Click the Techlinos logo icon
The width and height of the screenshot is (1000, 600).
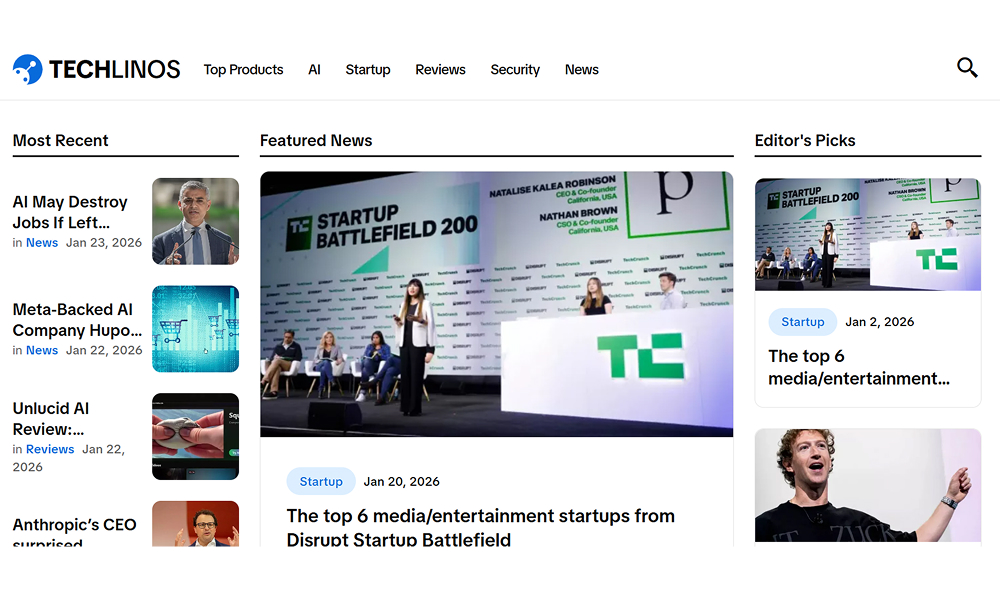pos(28,69)
